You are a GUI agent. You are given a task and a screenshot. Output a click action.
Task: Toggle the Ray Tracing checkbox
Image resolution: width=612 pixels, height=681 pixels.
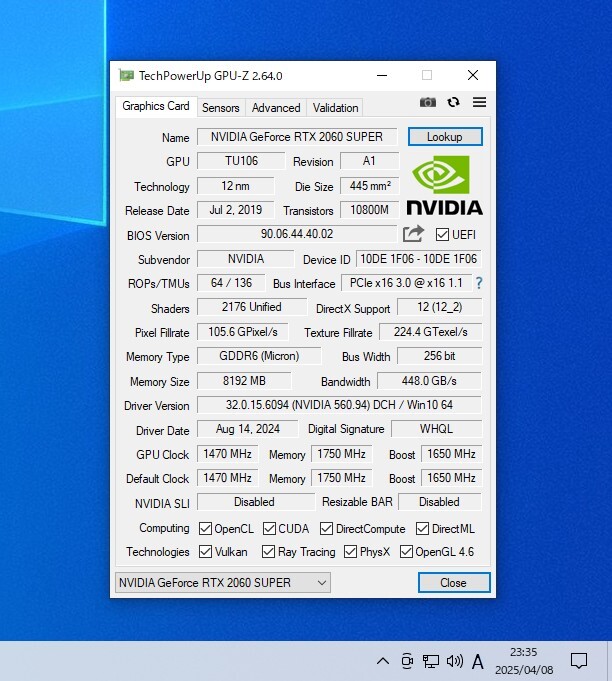[268, 552]
